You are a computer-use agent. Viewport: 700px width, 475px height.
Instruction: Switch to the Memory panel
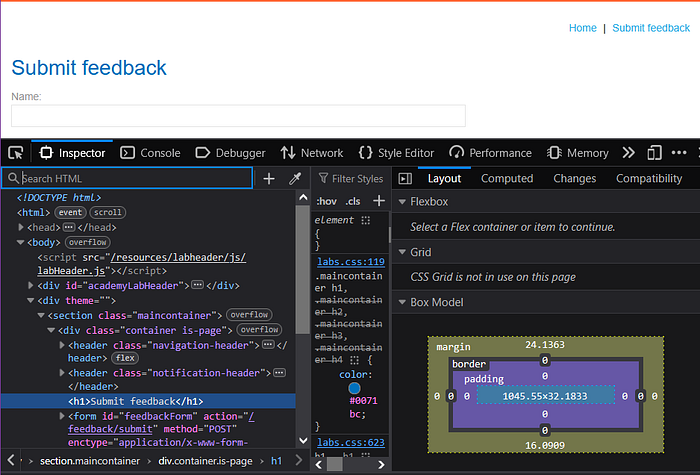pos(578,153)
